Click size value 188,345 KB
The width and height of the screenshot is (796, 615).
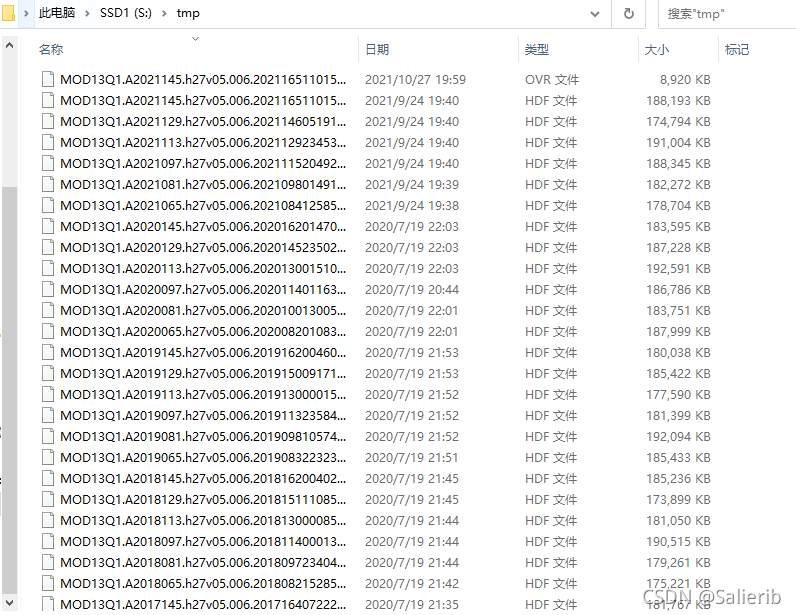tap(678, 164)
